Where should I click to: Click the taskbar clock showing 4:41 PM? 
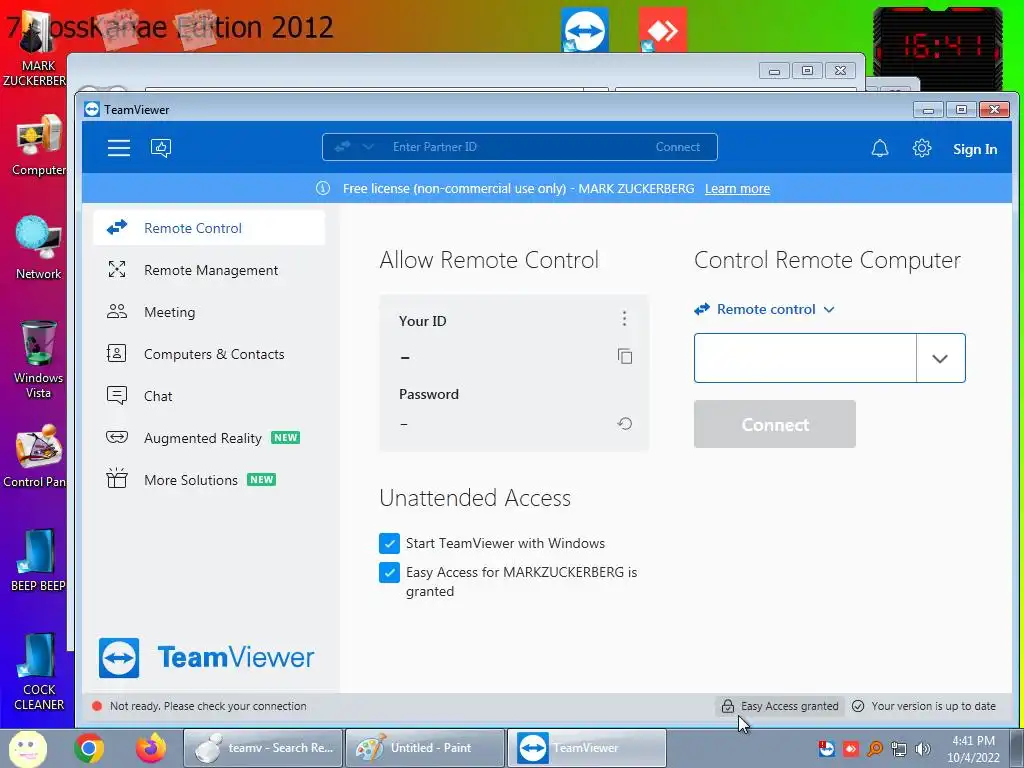tap(973, 749)
